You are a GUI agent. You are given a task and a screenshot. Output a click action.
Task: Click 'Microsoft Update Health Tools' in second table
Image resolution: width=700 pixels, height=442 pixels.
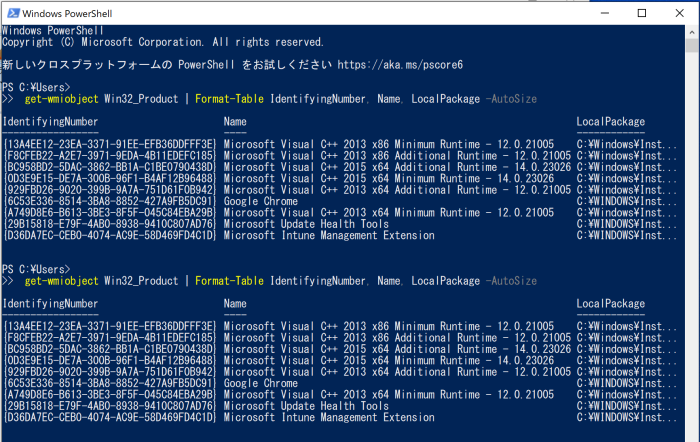pyautogui.click(x=306, y=406)
